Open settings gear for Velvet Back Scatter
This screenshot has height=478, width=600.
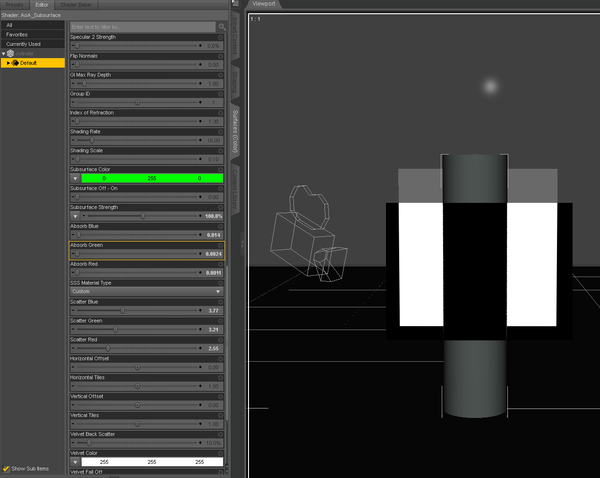click(220, 434)
